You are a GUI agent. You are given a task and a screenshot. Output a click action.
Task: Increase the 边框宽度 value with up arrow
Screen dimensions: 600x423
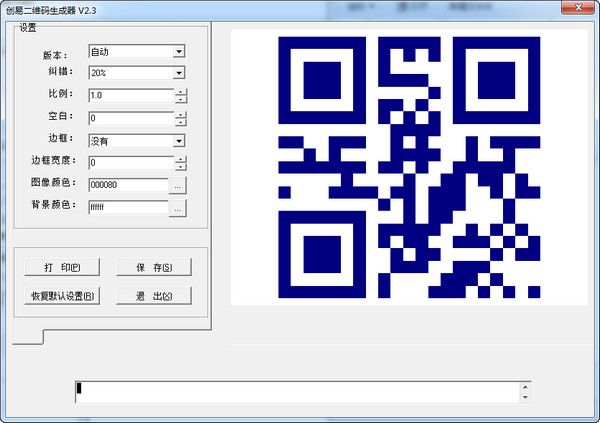click(x=181, y=159)
